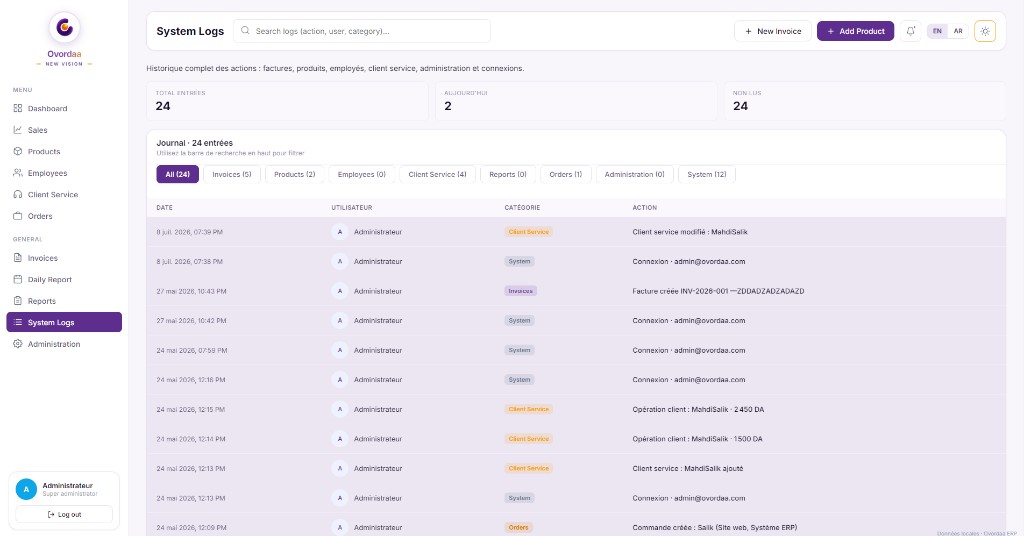The height and width of the screenshot is (536, 1024).
Task: Select the All (24) filter tab
Action: (x=178, y=174)
